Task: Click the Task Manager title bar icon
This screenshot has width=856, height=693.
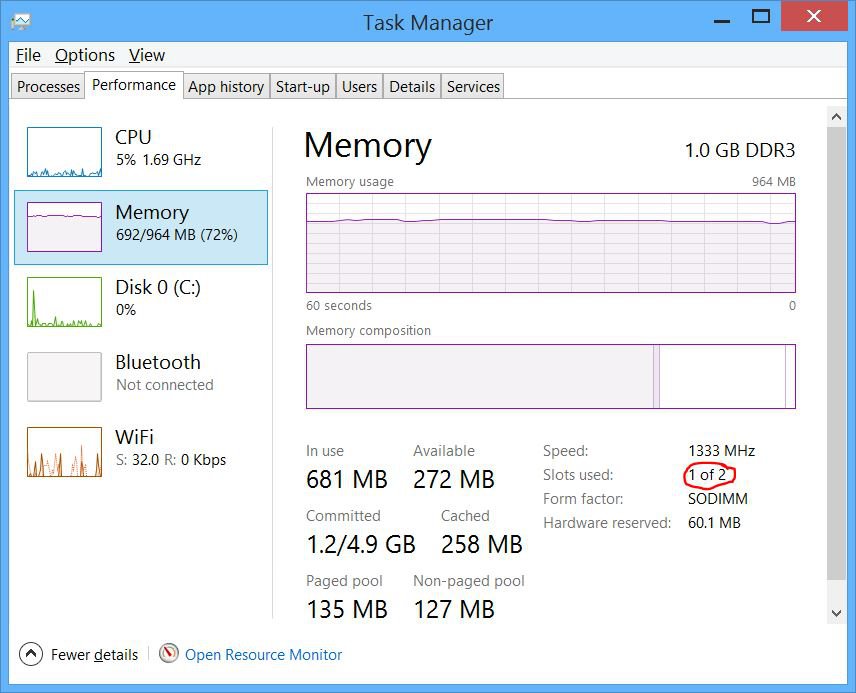Action: tap(20, 20)
